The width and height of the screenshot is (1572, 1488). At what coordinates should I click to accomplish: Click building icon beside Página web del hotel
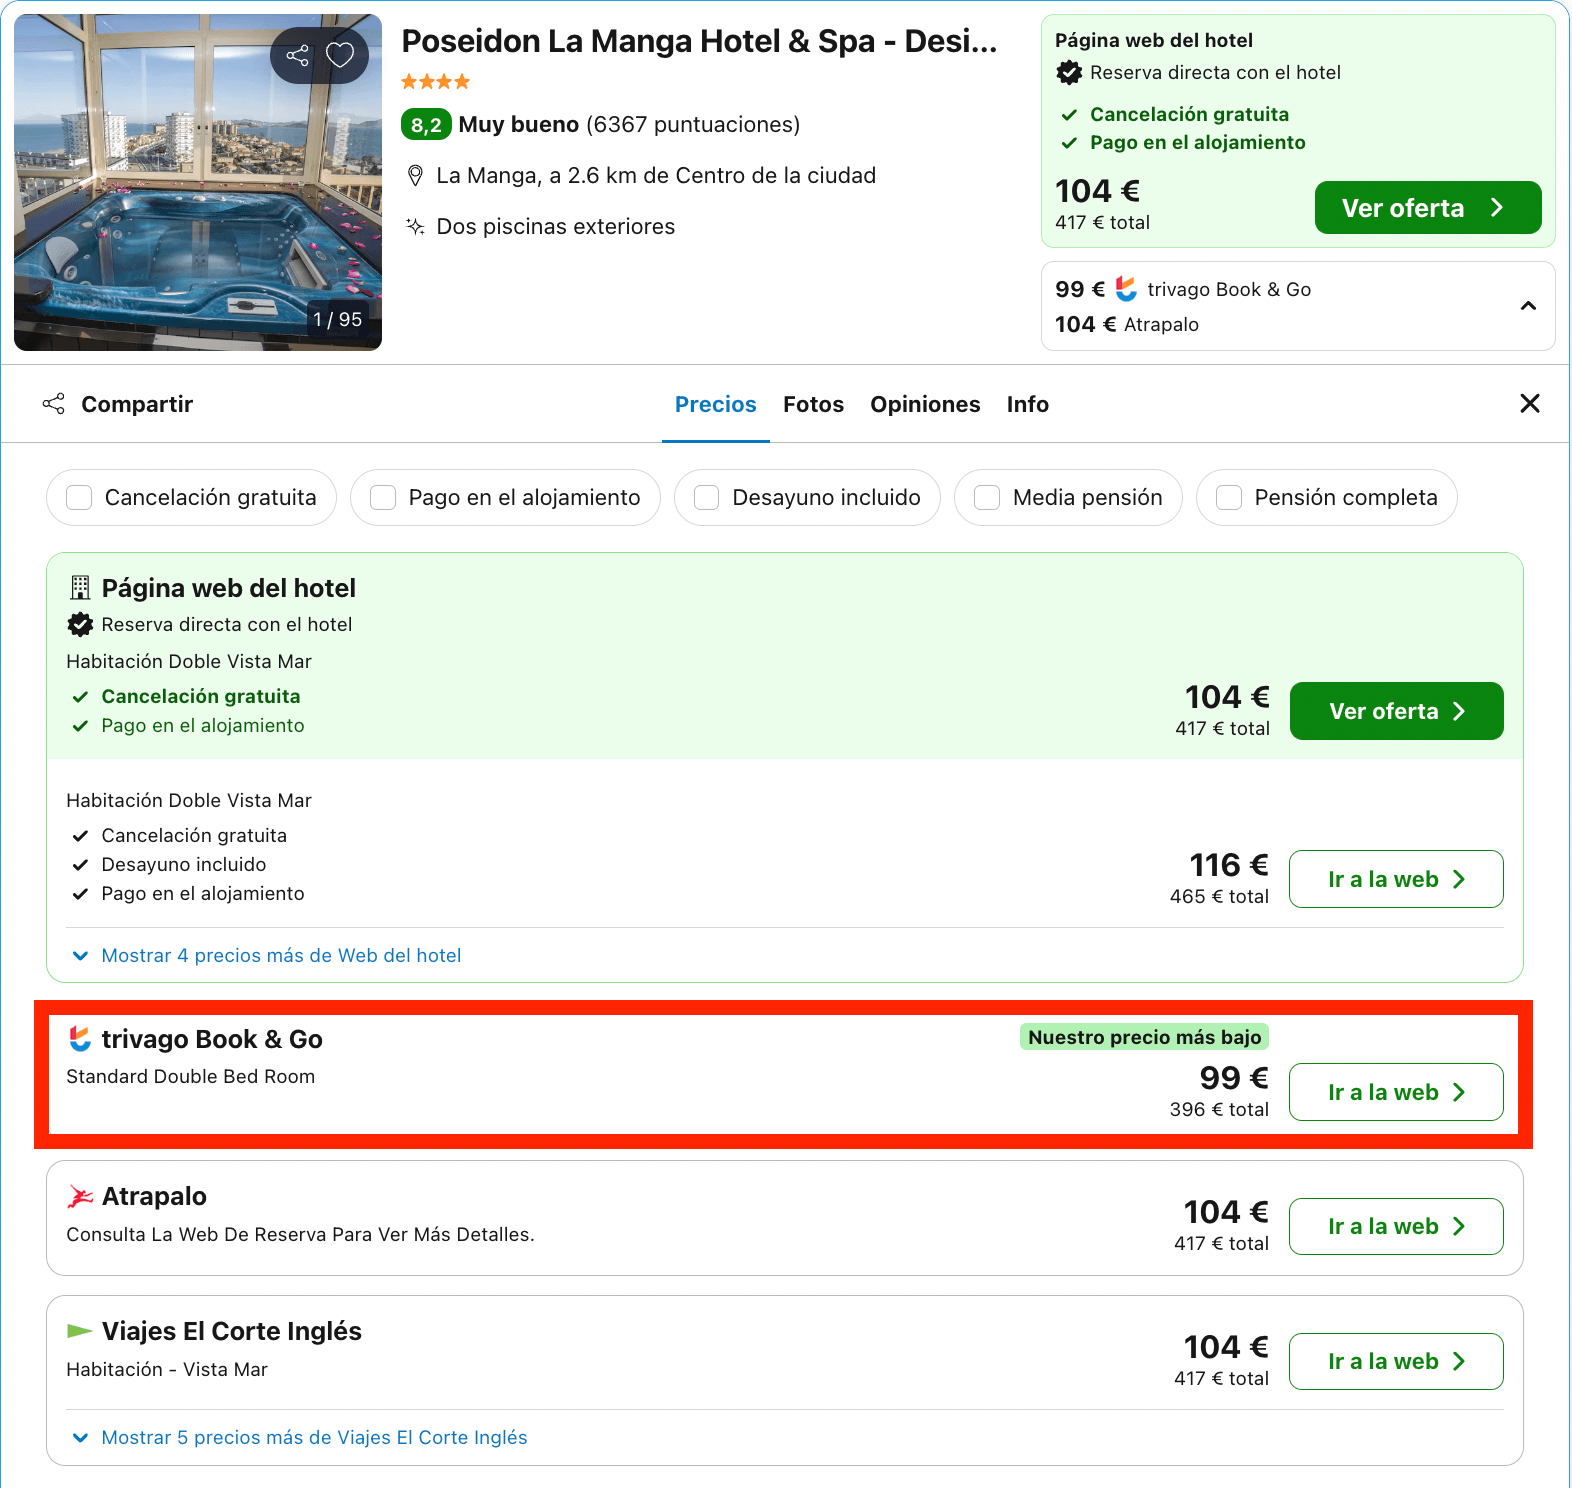click(80, 588)
